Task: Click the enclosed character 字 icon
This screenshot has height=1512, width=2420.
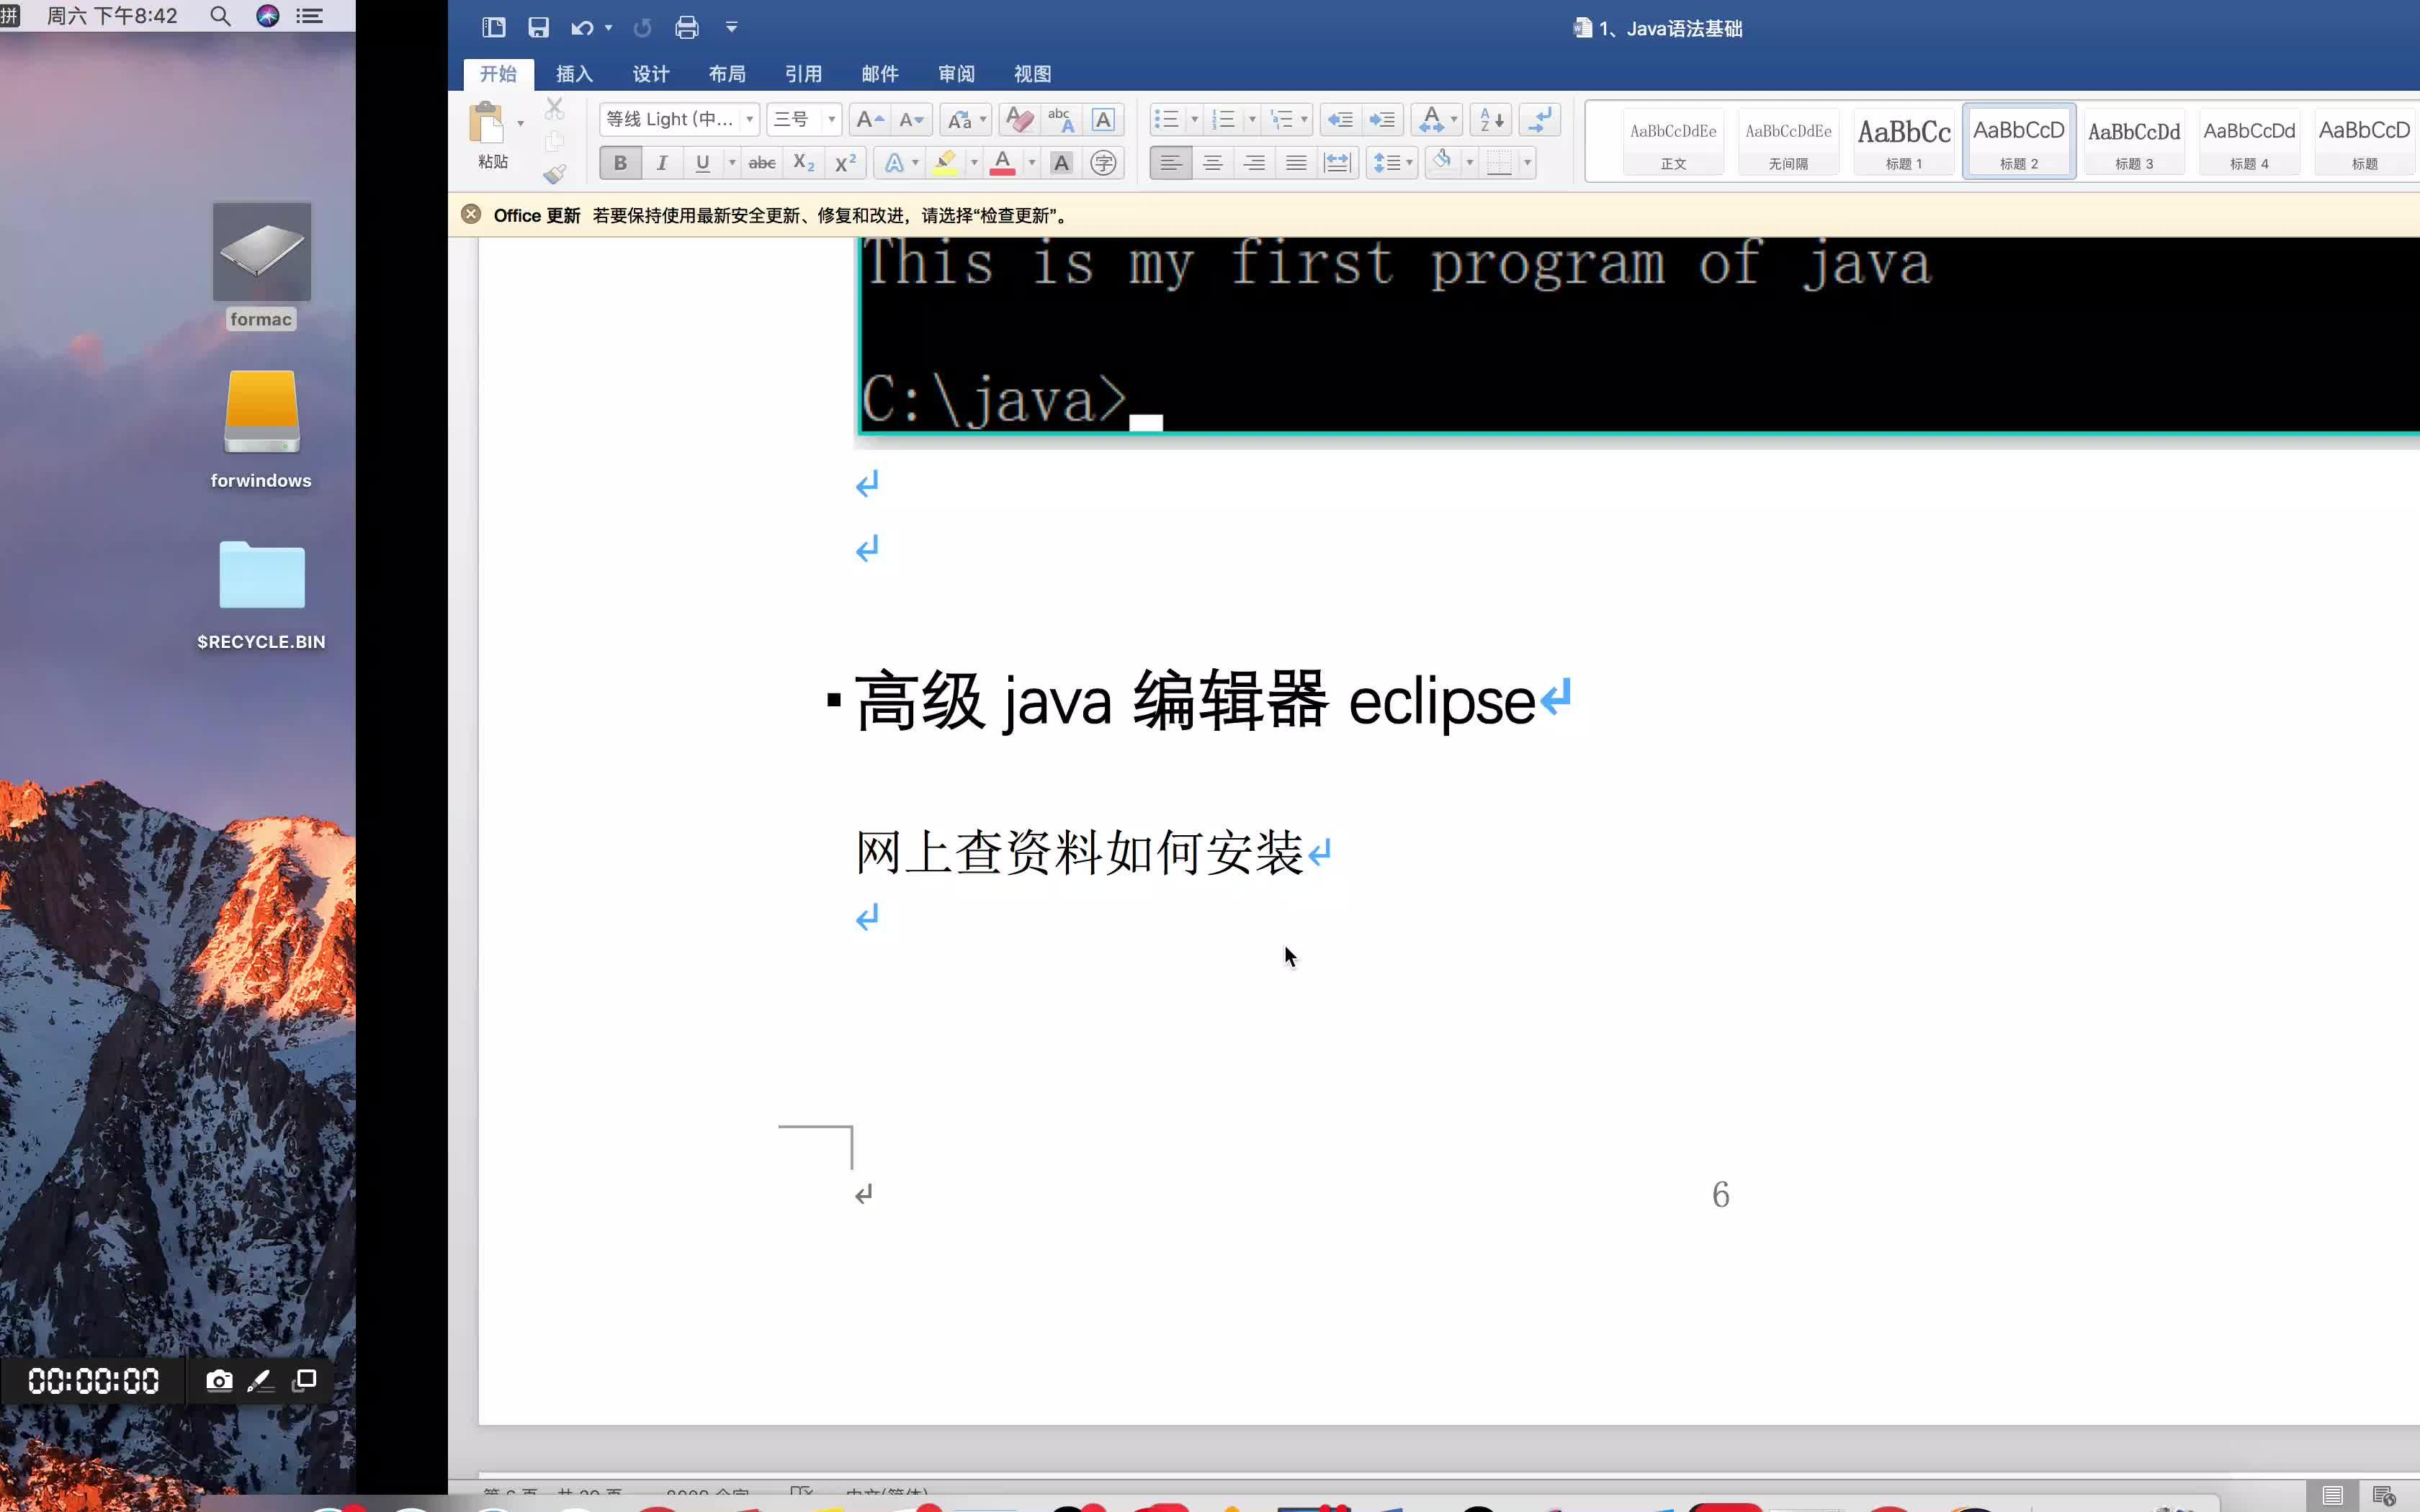Action: [x=1103, y=163]
